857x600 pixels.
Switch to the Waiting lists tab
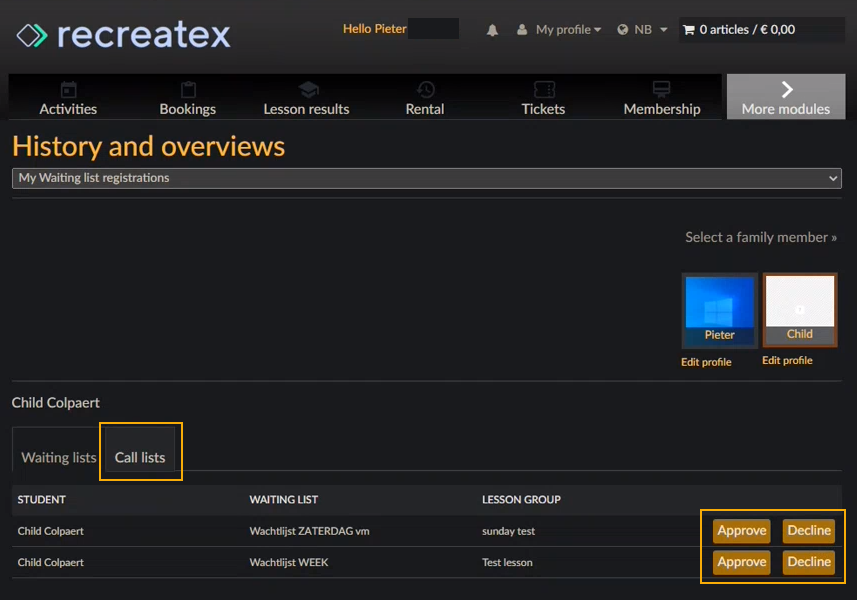click(x=58, y=457)
